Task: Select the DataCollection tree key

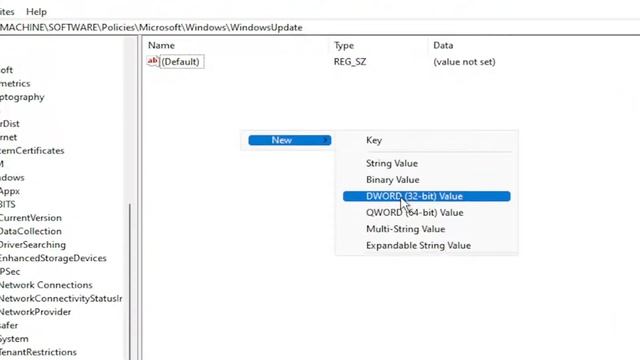Action: tap(31, 231)
